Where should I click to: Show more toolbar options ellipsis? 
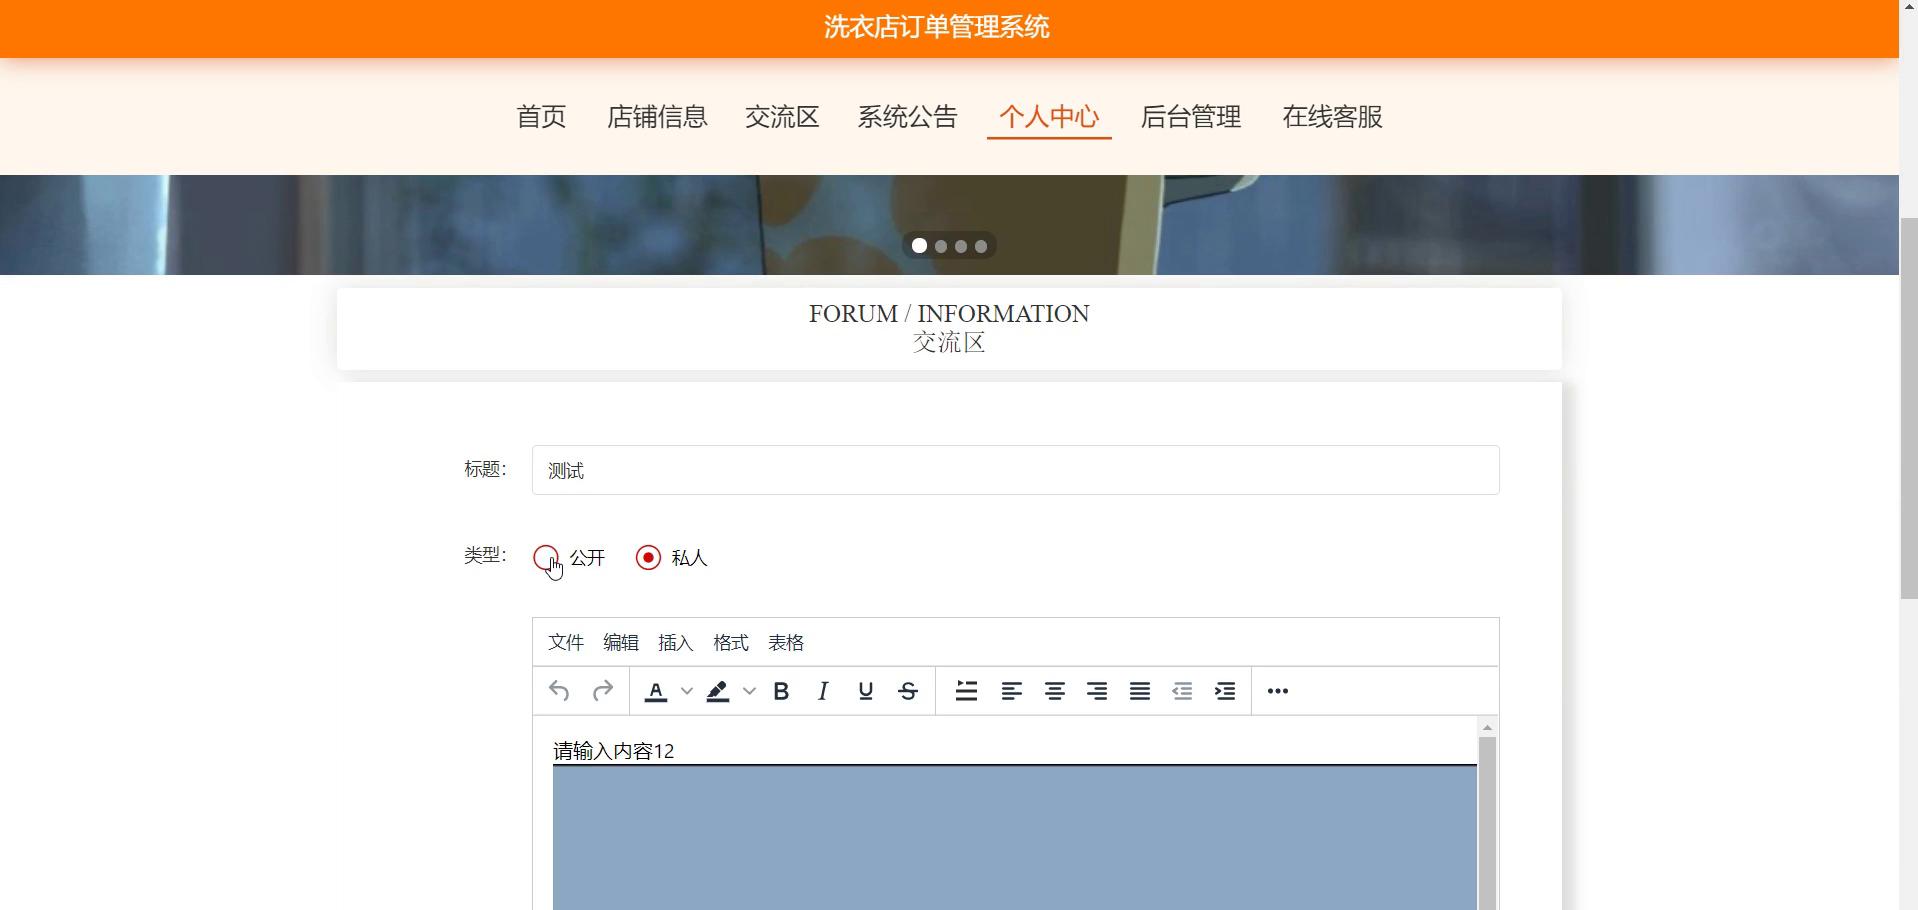point(1277,691)
